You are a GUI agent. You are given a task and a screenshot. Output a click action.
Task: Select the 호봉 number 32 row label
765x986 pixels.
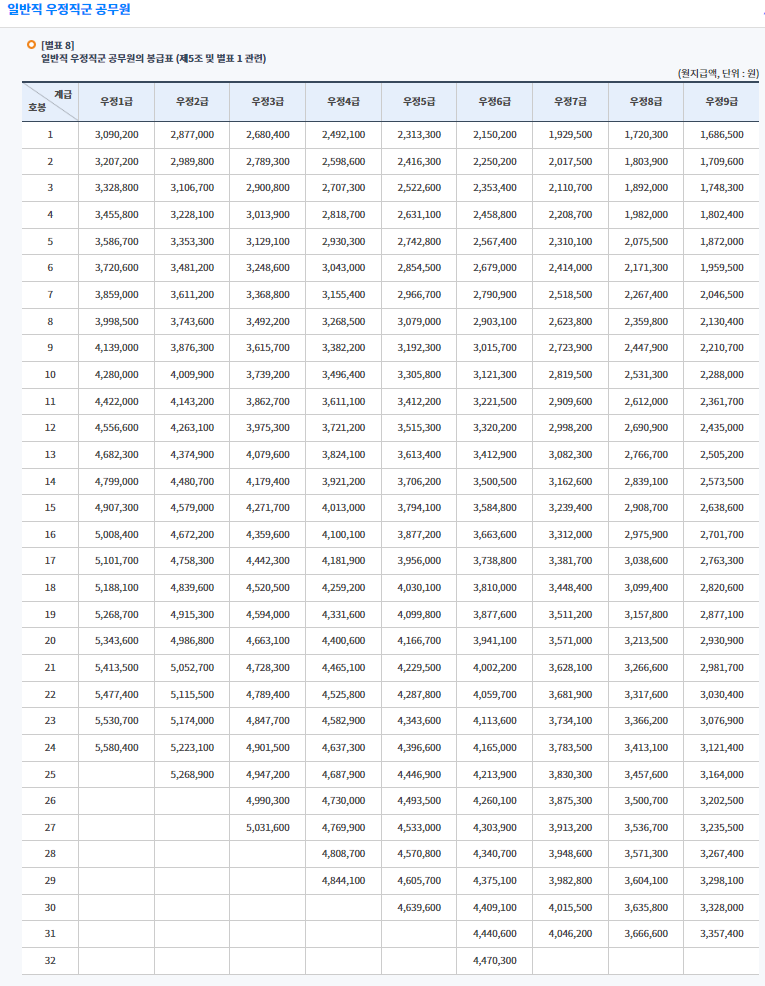point(50,960)
